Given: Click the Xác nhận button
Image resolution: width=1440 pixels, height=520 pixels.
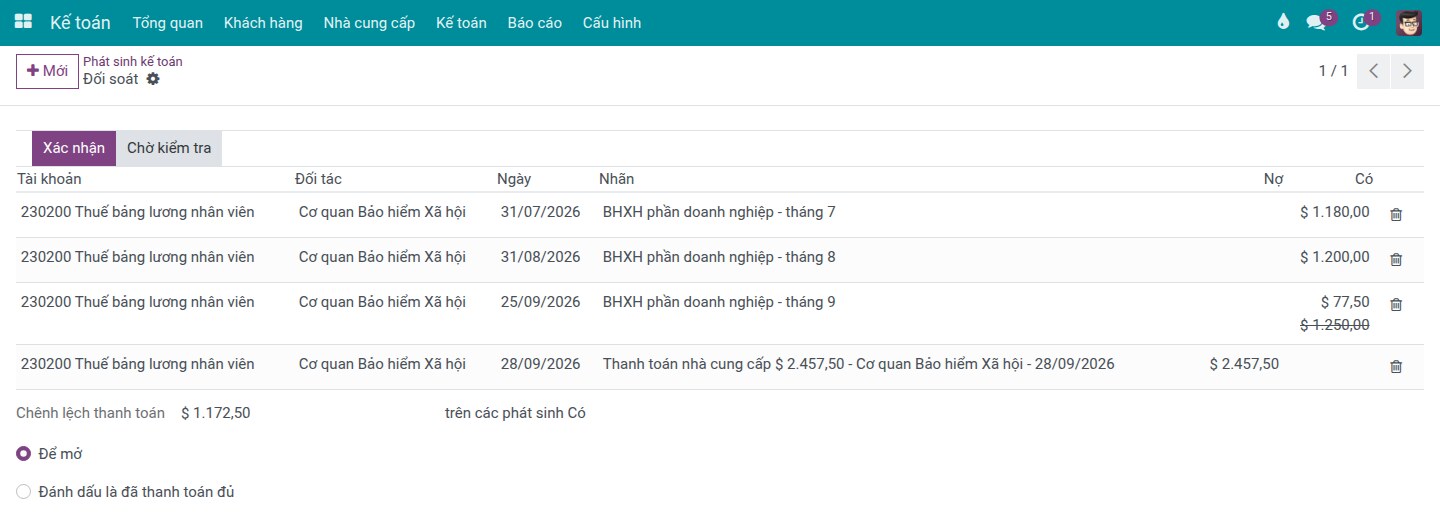Looking at the screenshot, I should [x=74, y=148].
